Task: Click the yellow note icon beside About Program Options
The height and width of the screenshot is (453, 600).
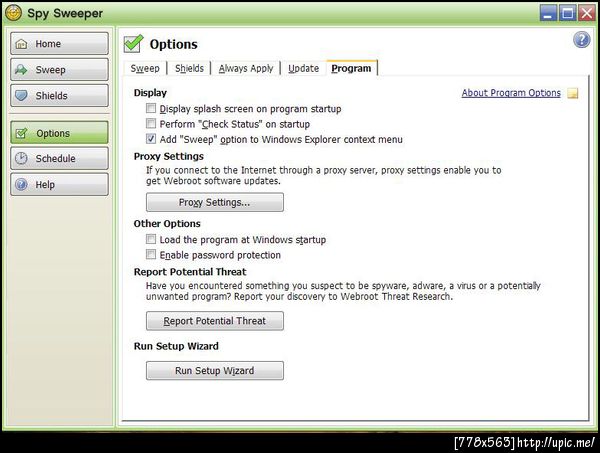Action: click(572, 93)
